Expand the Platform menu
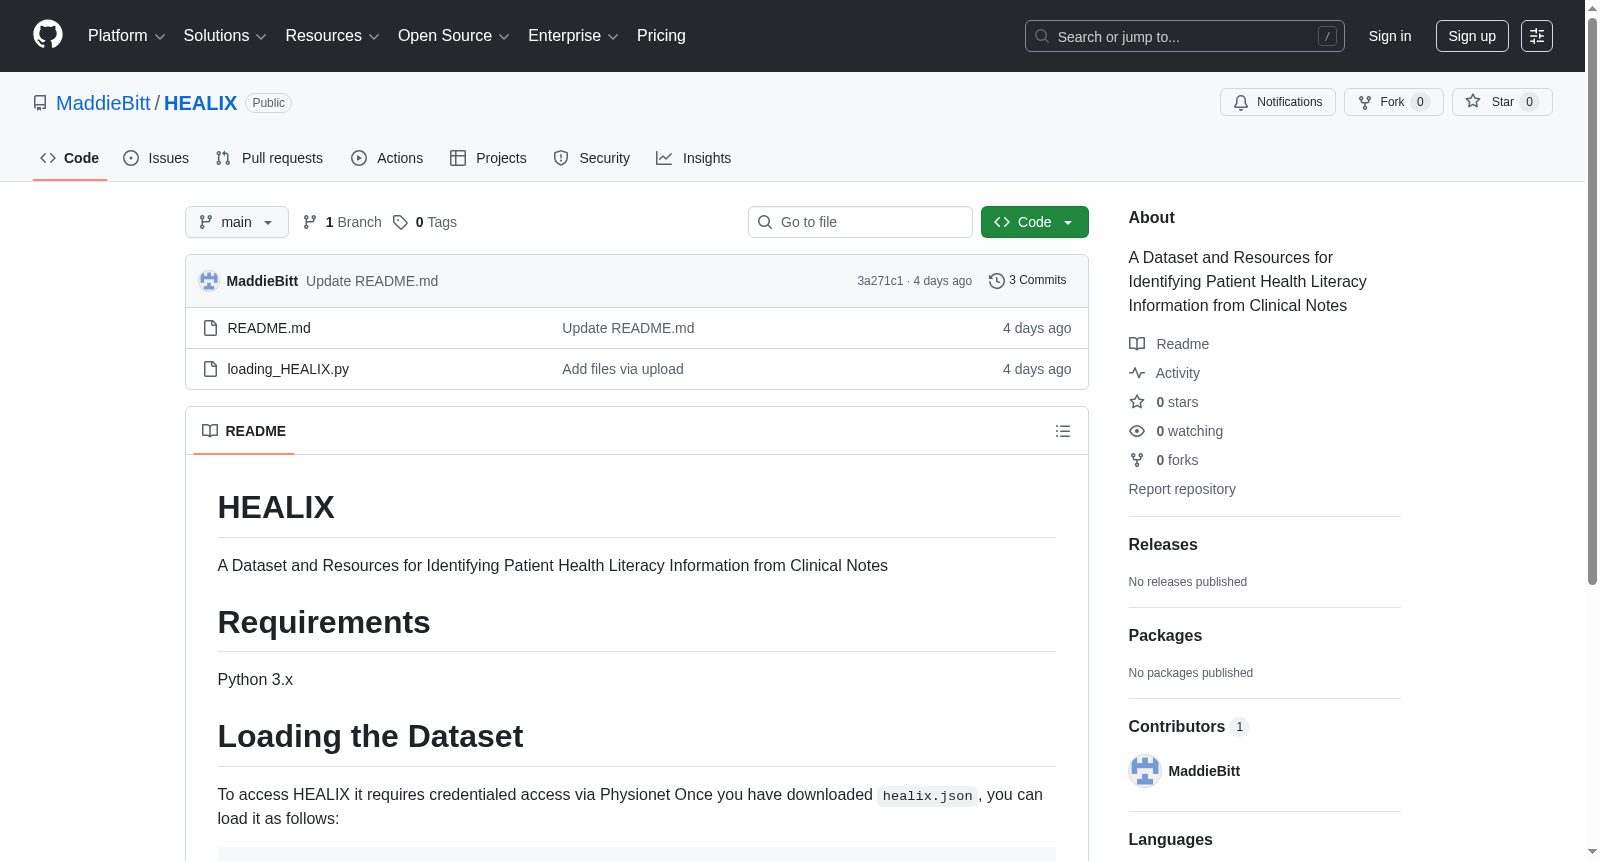This screenshot has width=1600, height=861. (126, 36)
